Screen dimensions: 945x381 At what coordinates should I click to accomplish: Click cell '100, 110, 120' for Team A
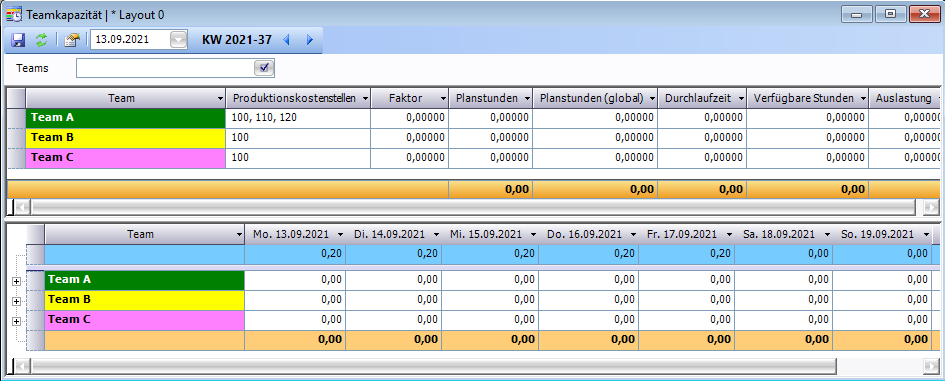coord(298,118)
